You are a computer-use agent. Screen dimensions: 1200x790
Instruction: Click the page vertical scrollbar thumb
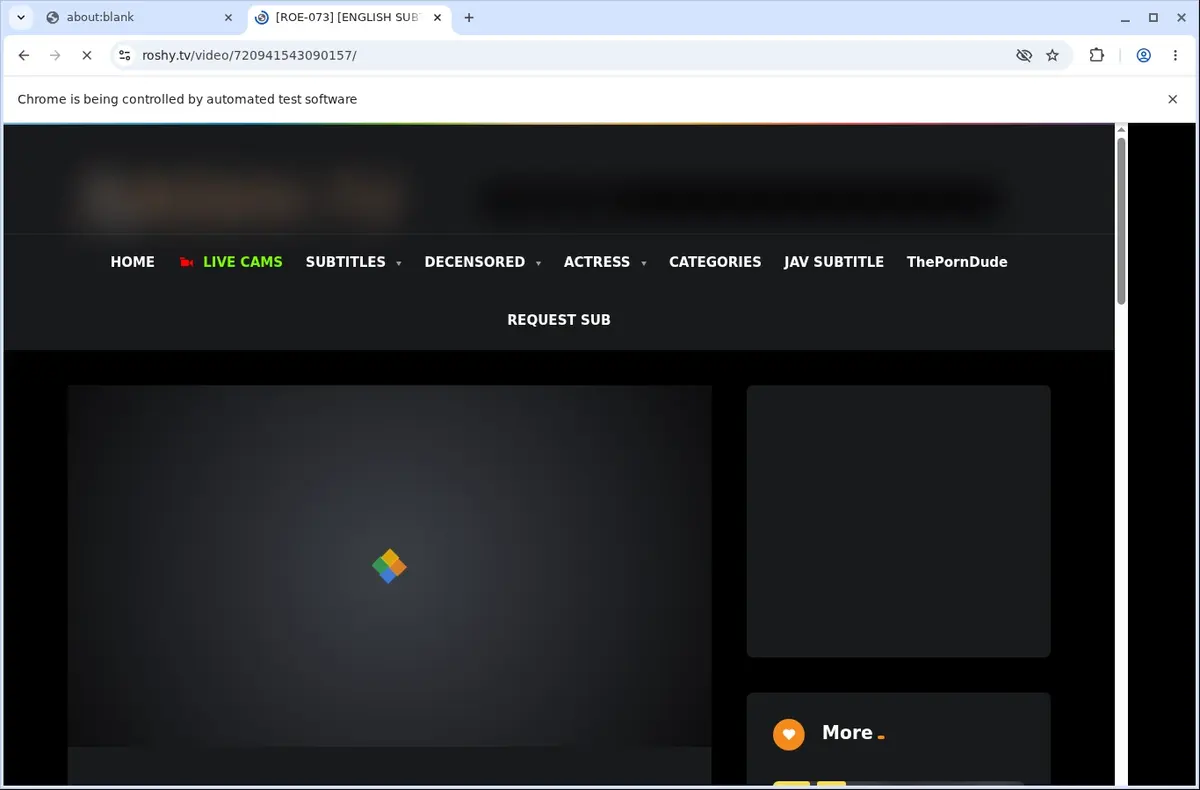[1121, 220]
